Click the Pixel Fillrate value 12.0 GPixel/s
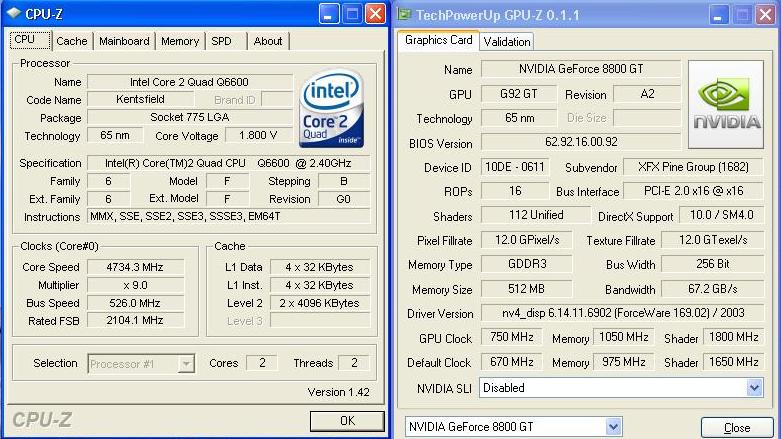 point(527,240)
